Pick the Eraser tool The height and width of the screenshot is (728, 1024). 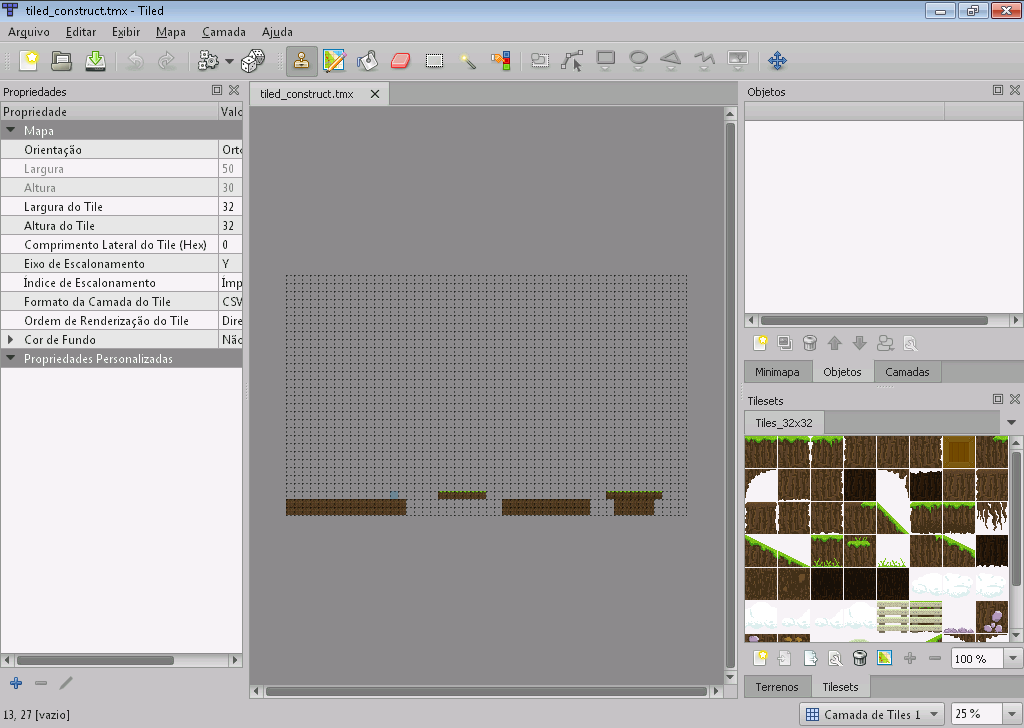400,60
